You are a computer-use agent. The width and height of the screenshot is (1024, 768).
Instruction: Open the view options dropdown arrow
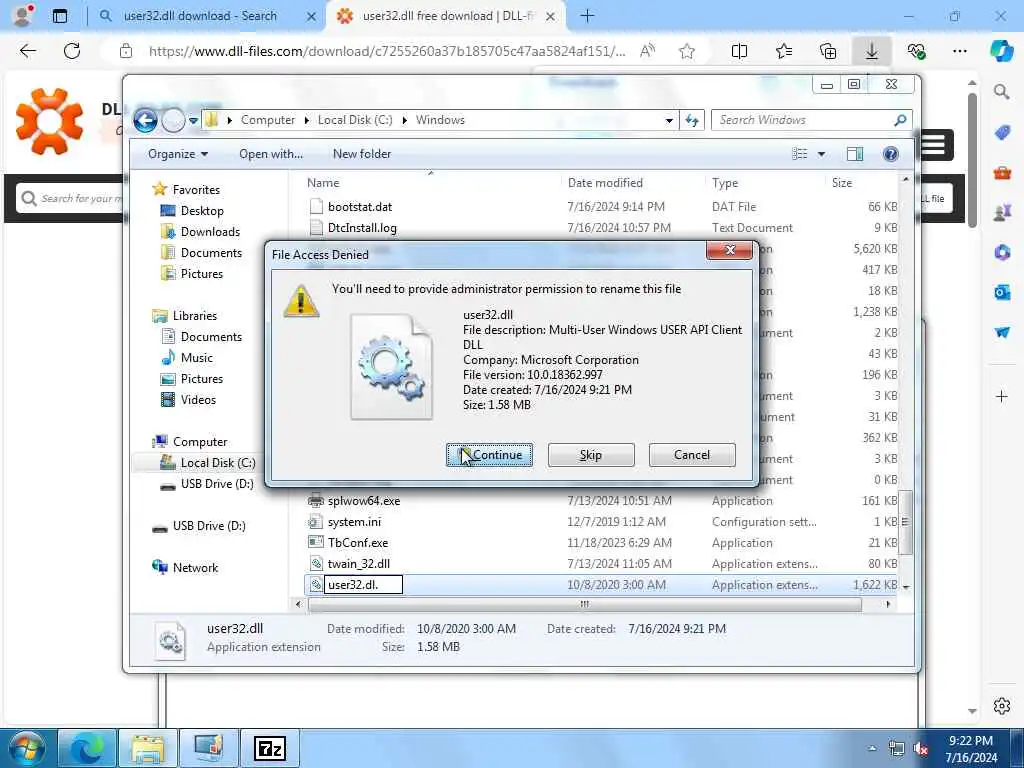(x=821, y=154)
